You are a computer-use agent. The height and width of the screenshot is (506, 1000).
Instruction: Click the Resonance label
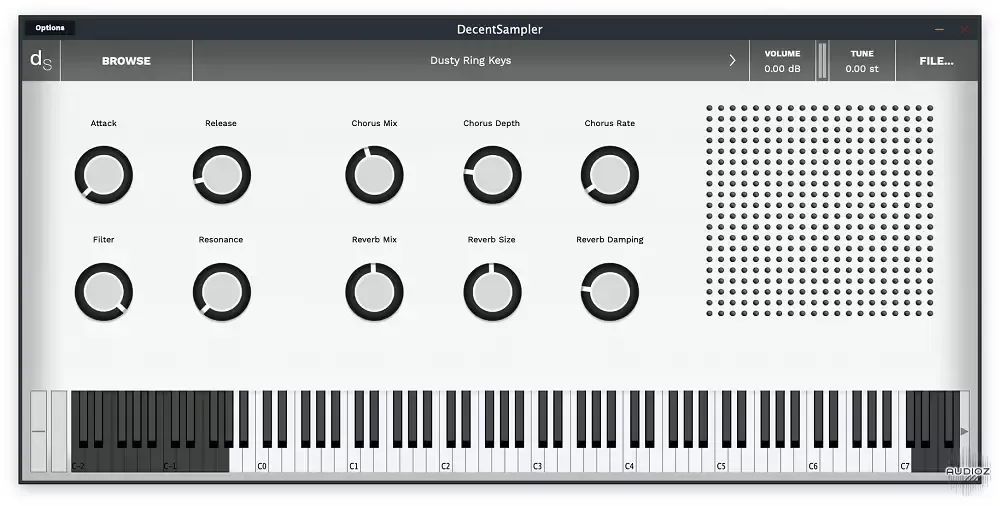221,240
